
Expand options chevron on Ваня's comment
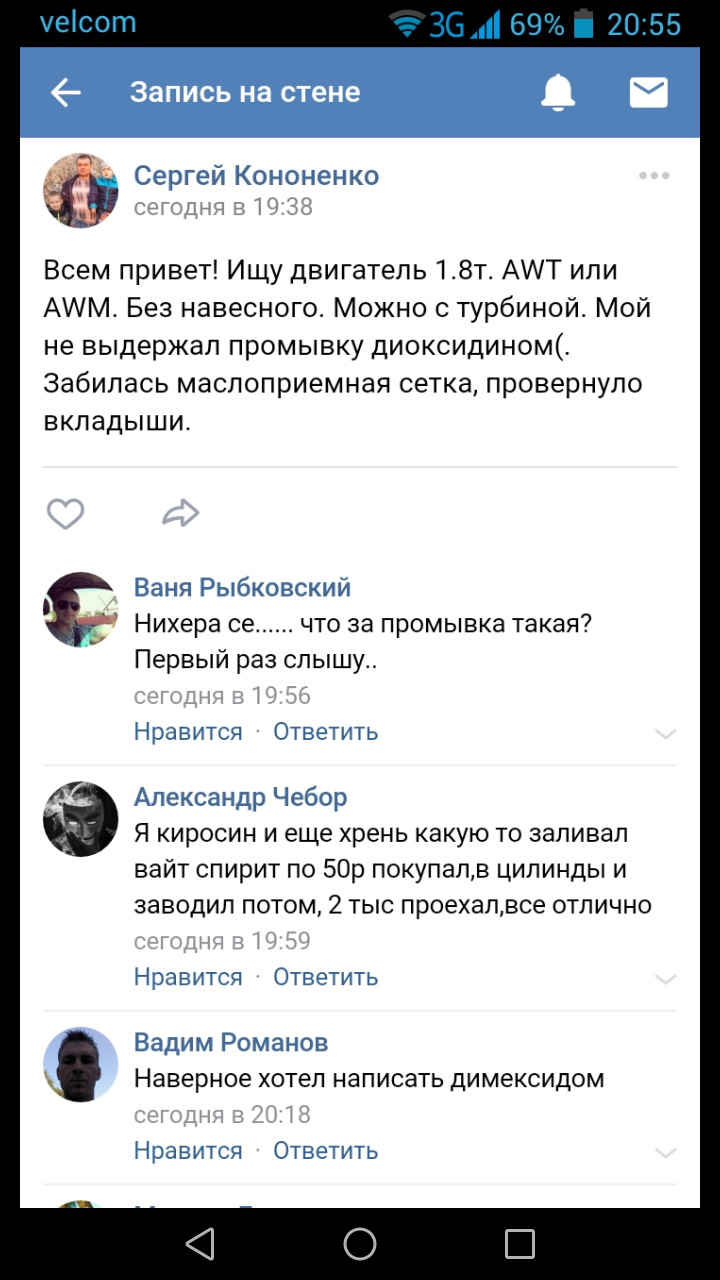(x=665, y=734)
